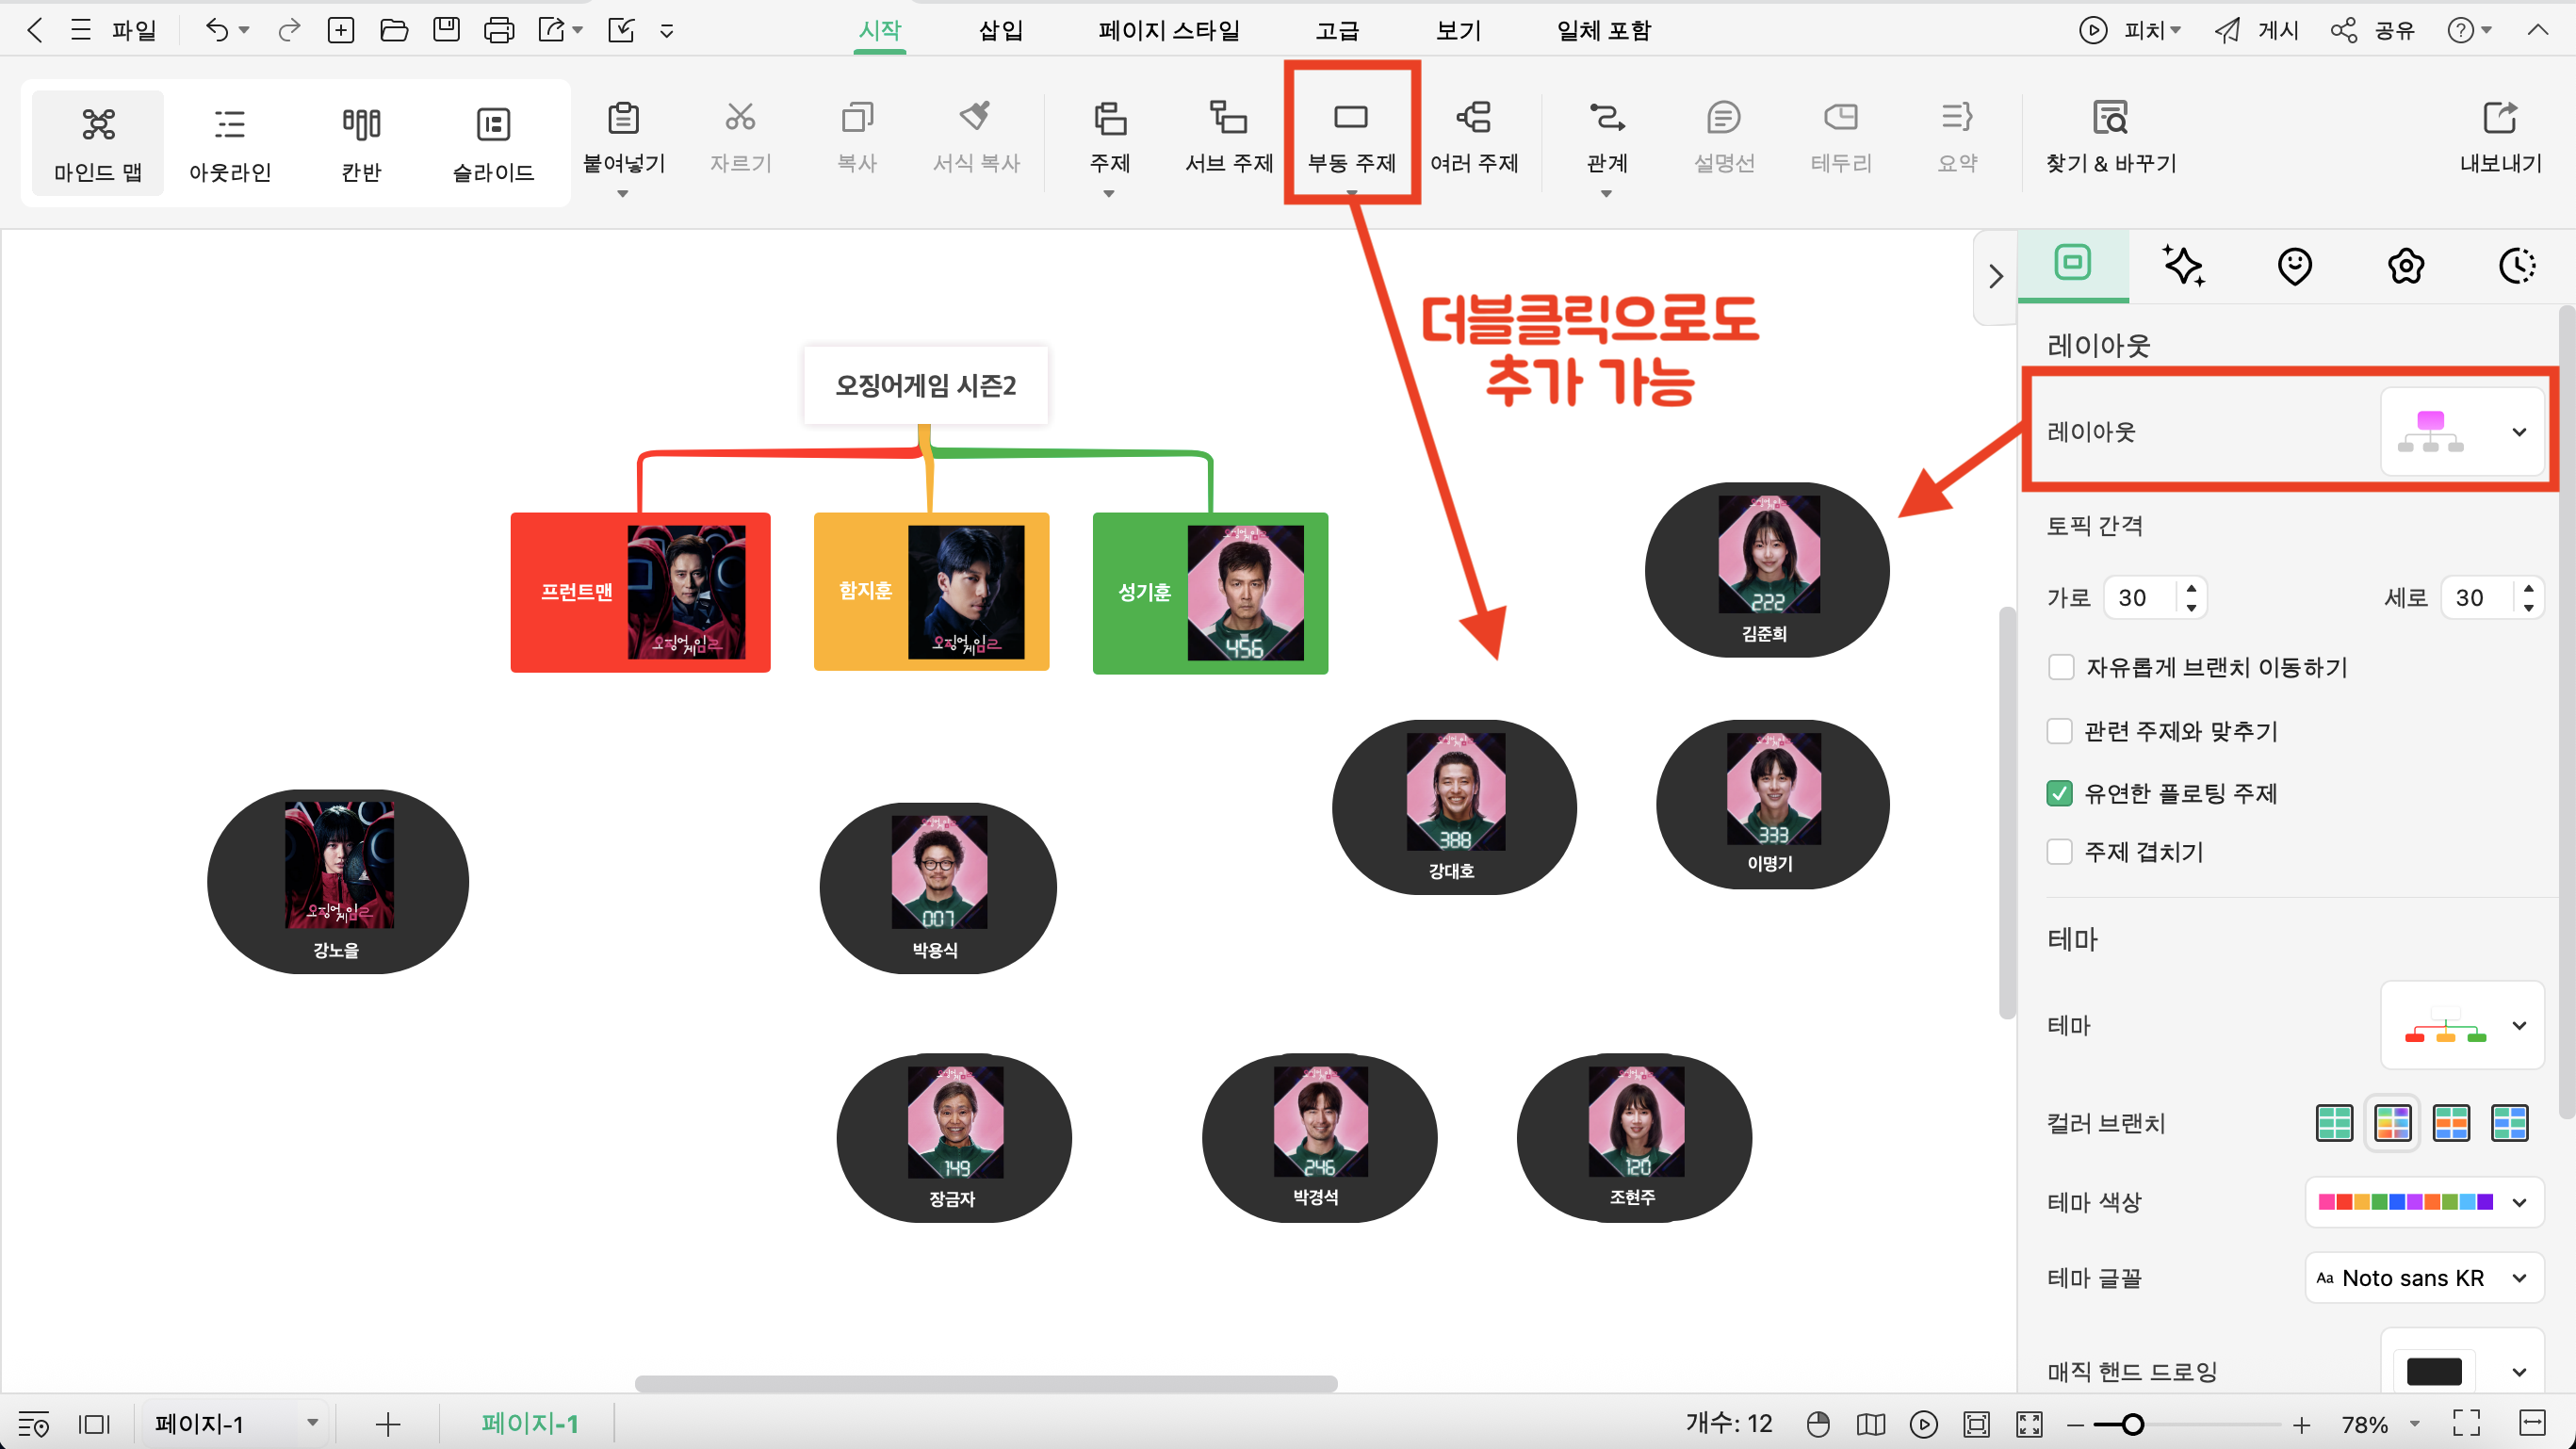Open the 고급 ribbon tab

[x=1337, y=30]
